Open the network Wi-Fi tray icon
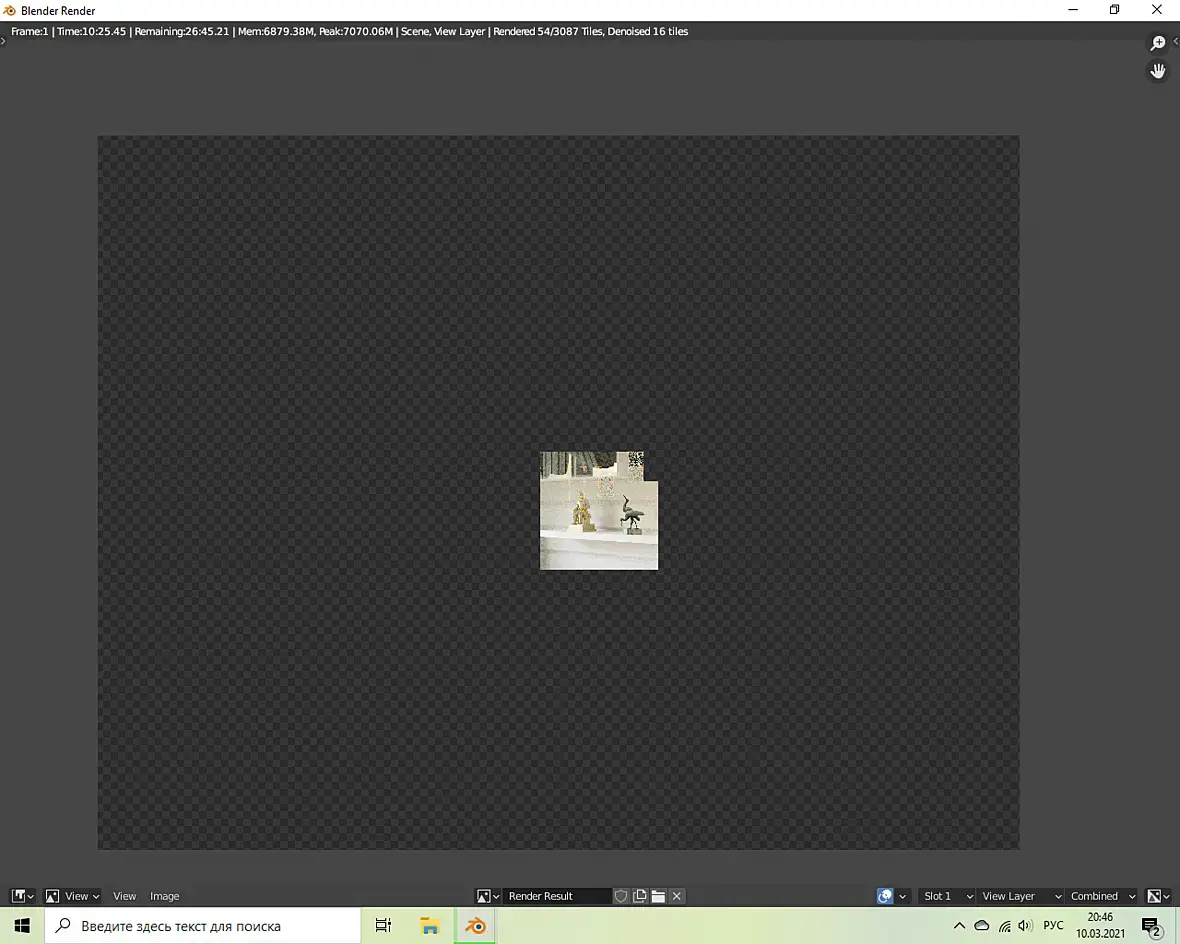 1005,926
